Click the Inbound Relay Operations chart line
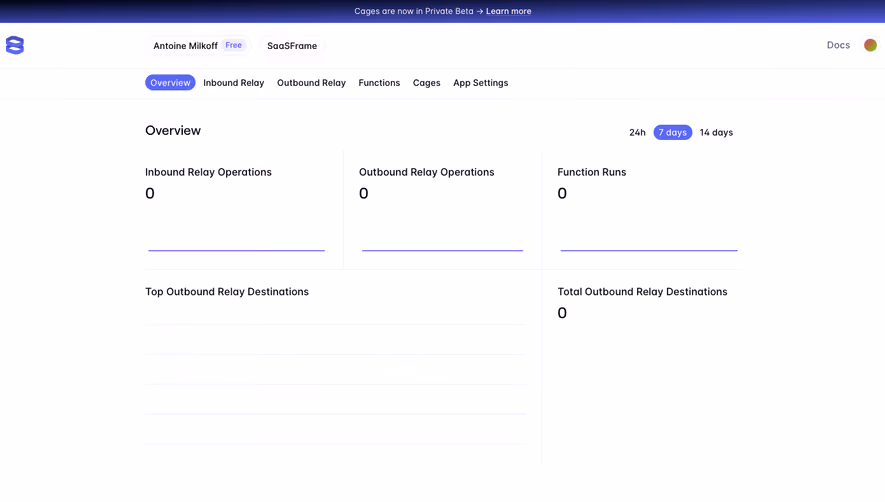The image size is (885, 502). click(x=236, y=250)
